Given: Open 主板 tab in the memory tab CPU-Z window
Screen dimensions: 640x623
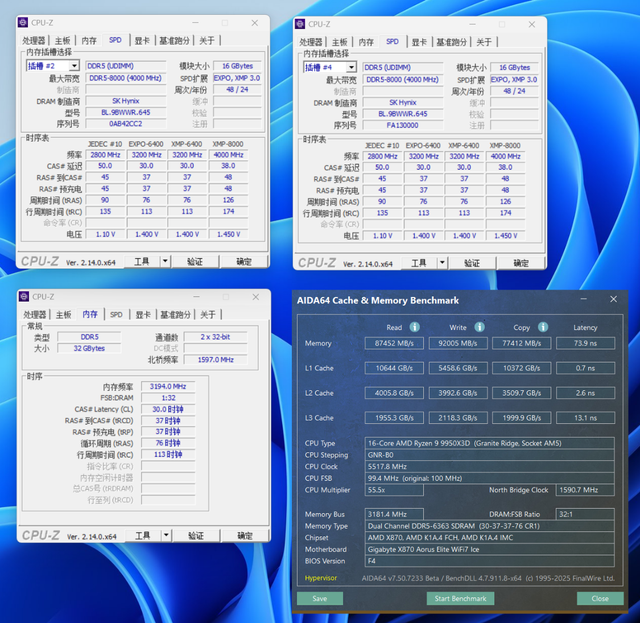Looking at the screenshot, I should (x=64, y=314).
